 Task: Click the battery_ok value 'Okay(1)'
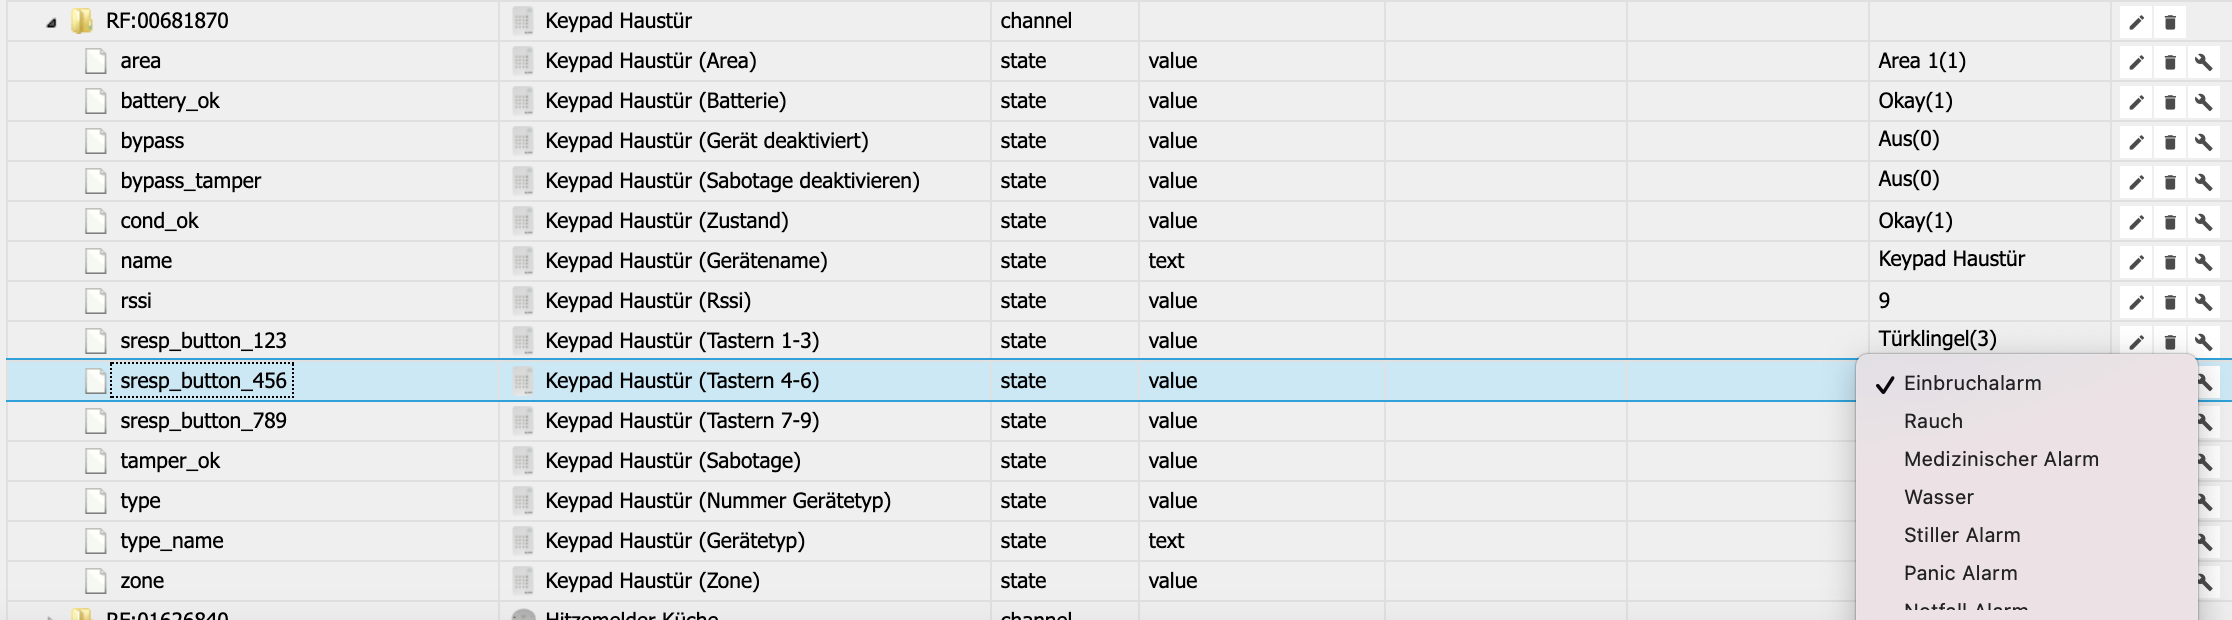click(x=1915, y=101)
